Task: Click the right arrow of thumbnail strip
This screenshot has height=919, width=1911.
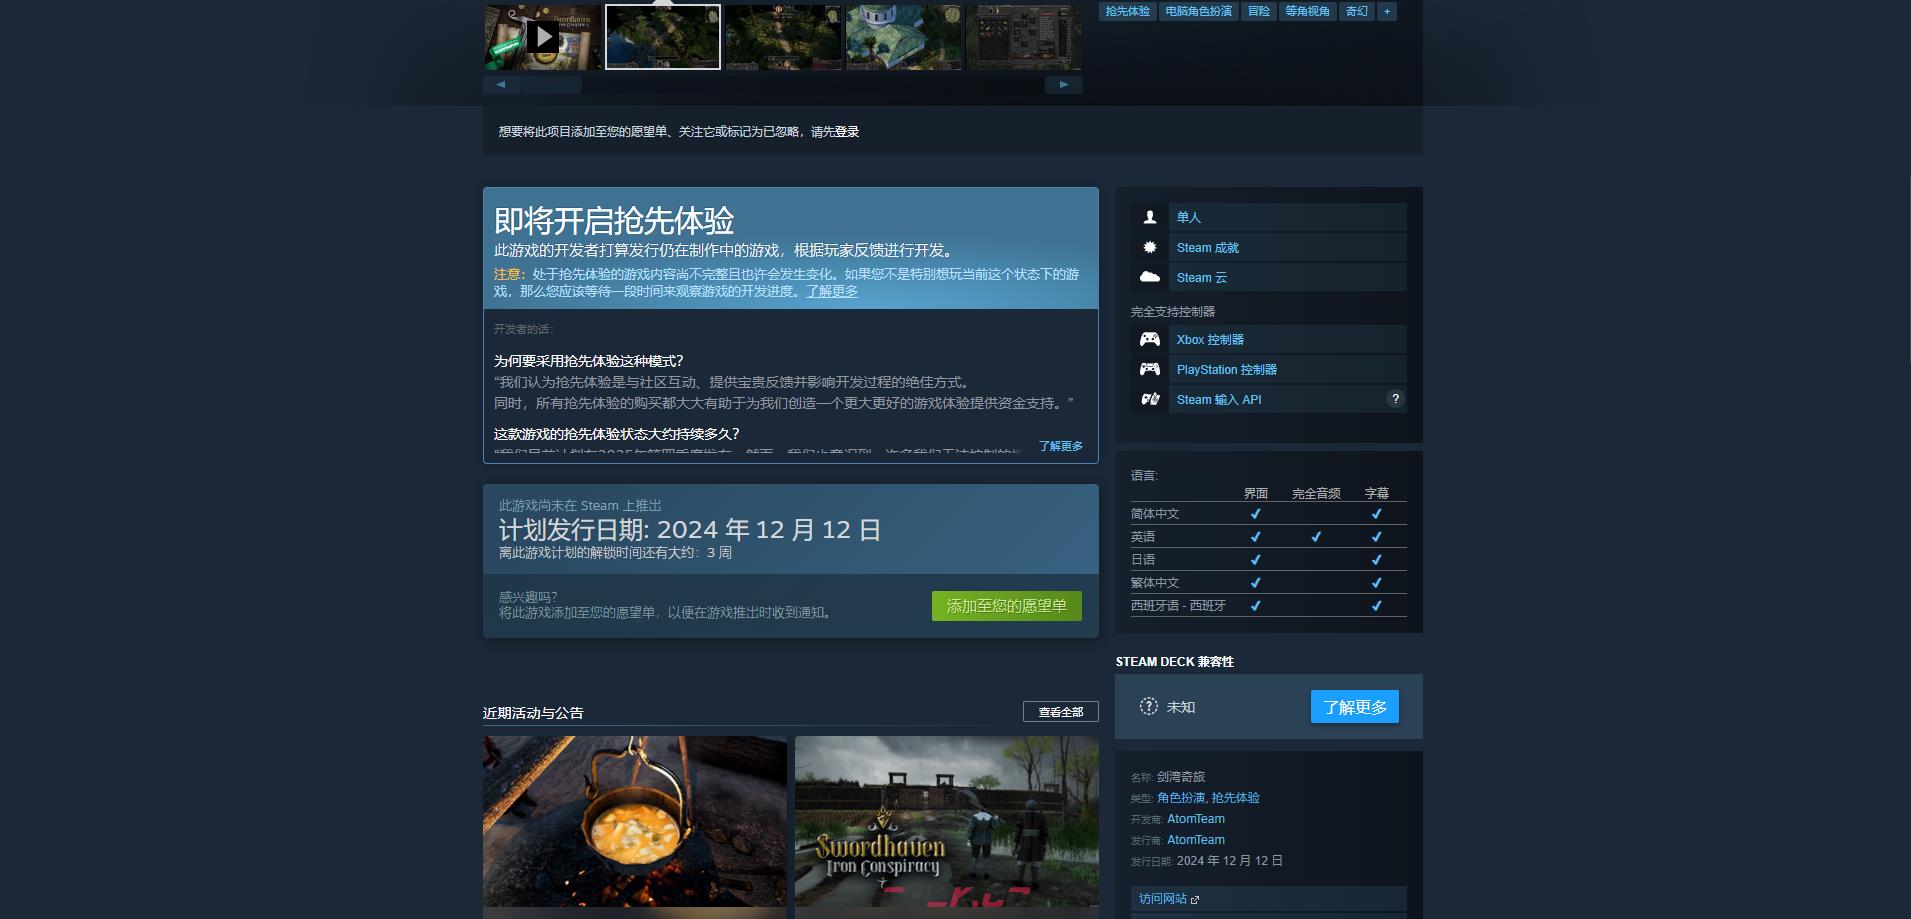Action: [1064, 85]
